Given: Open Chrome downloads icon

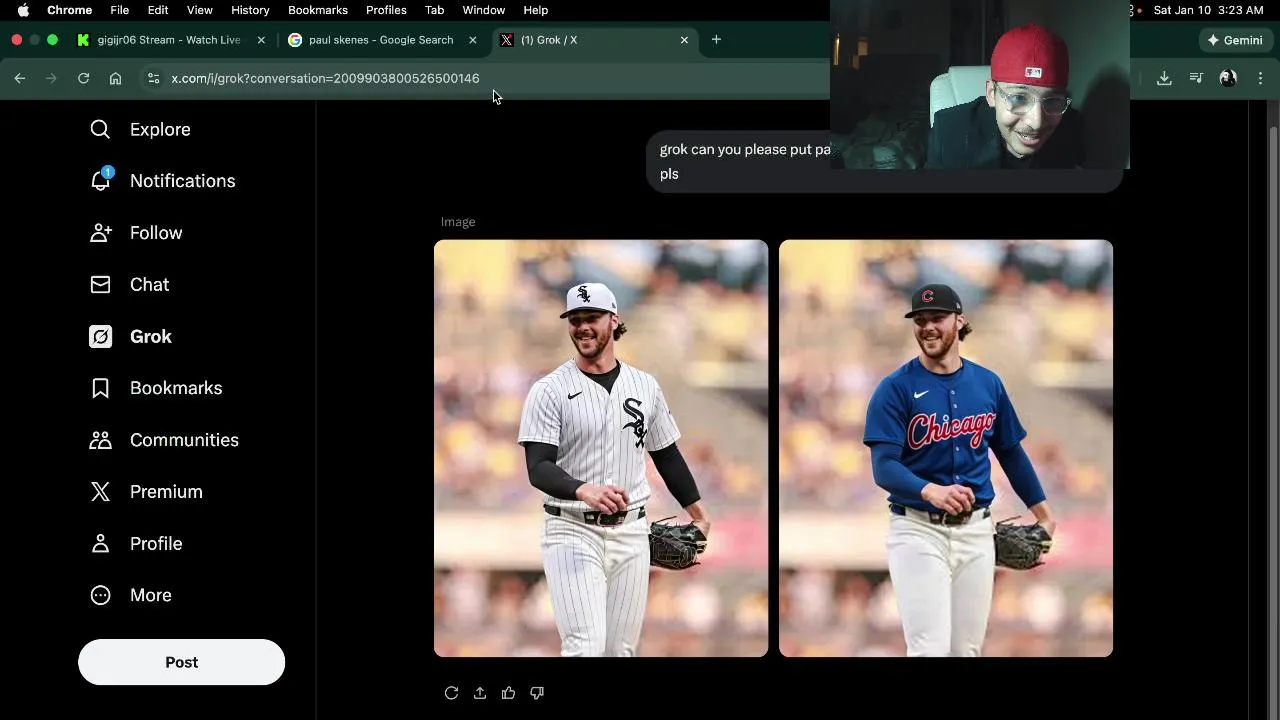Looking at the screenshot, I should click(1164, 78).
